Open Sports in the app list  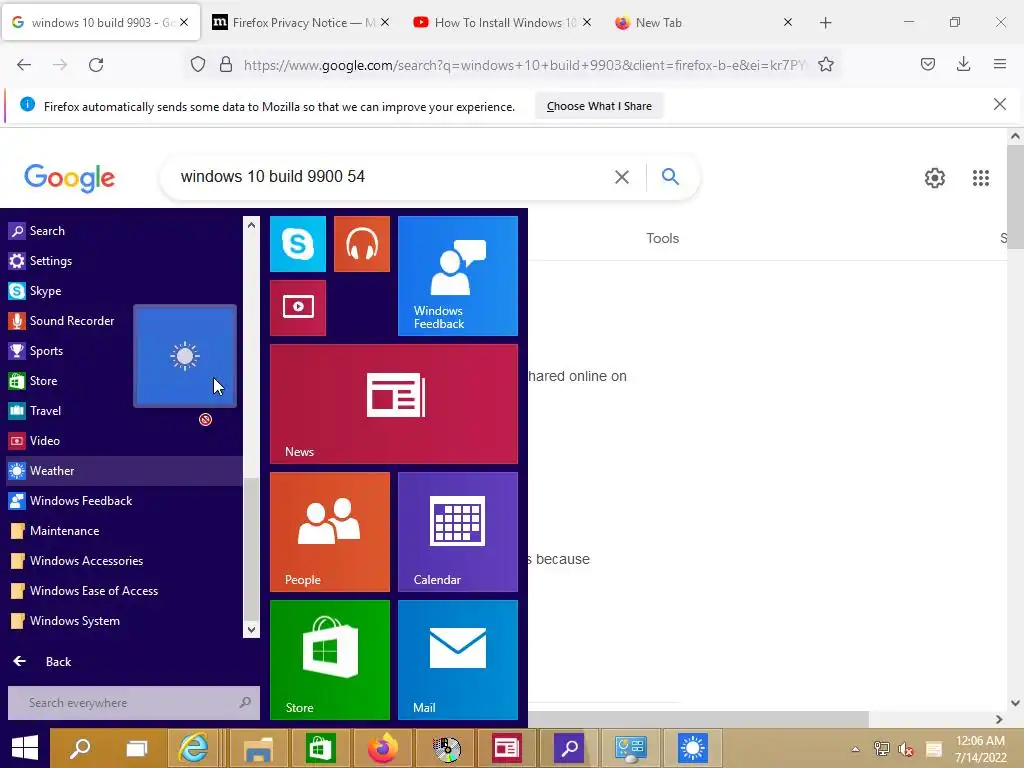[69, 351]
